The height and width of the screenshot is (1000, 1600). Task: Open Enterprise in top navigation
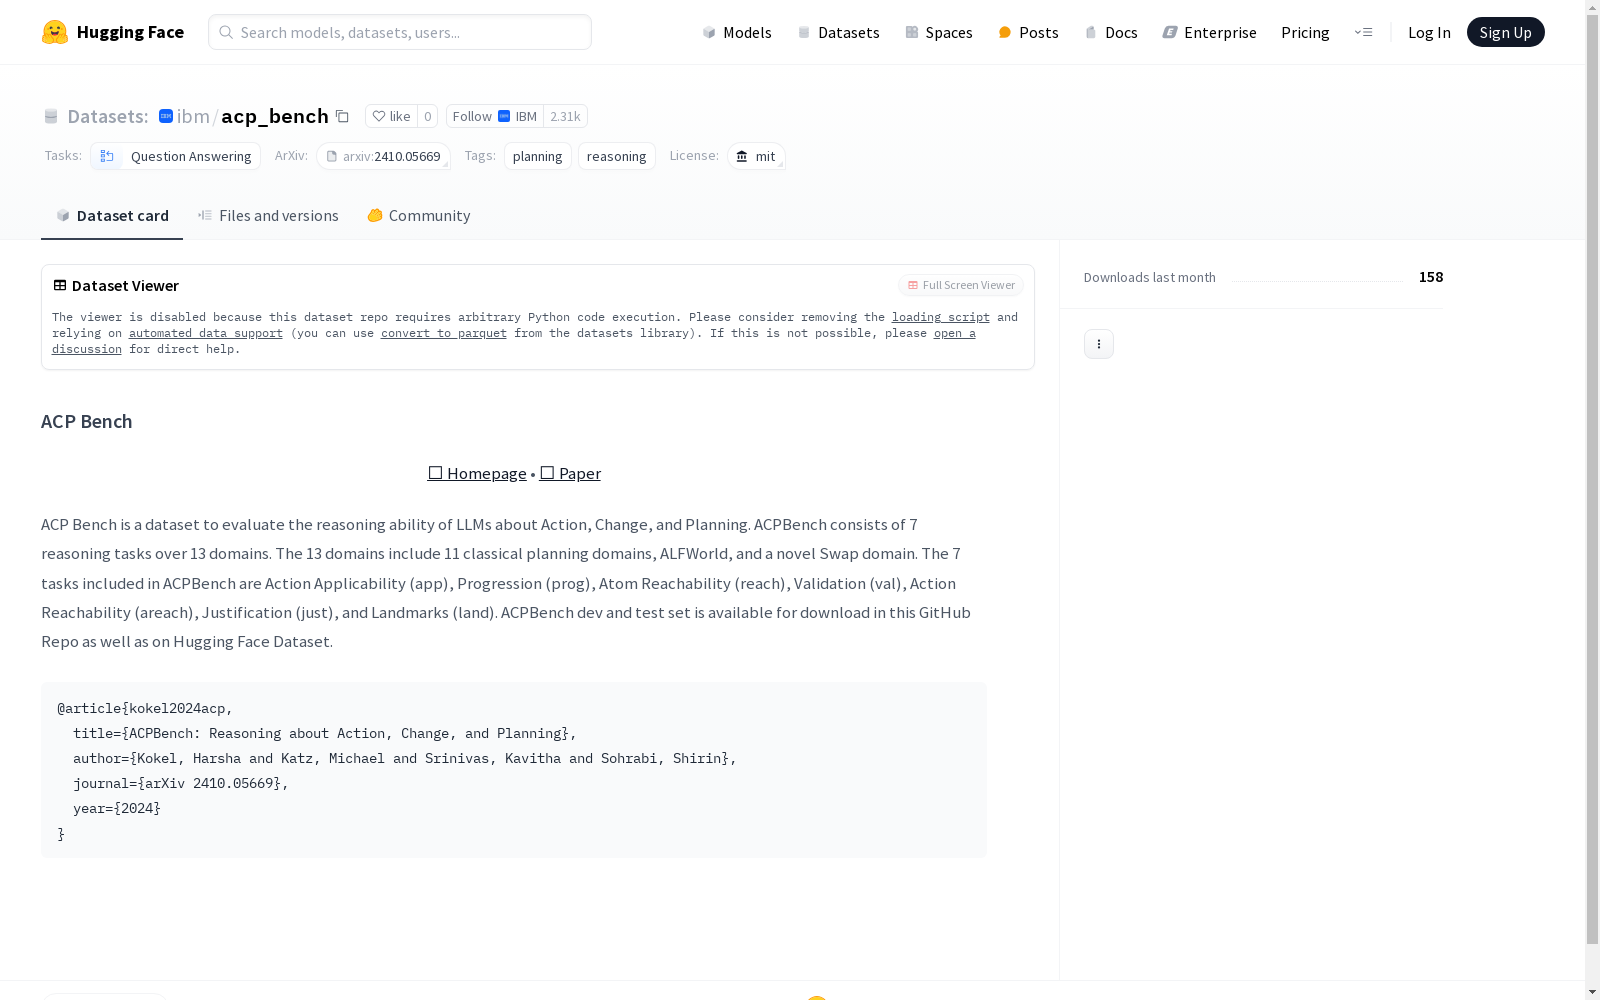click(1209, 32)
